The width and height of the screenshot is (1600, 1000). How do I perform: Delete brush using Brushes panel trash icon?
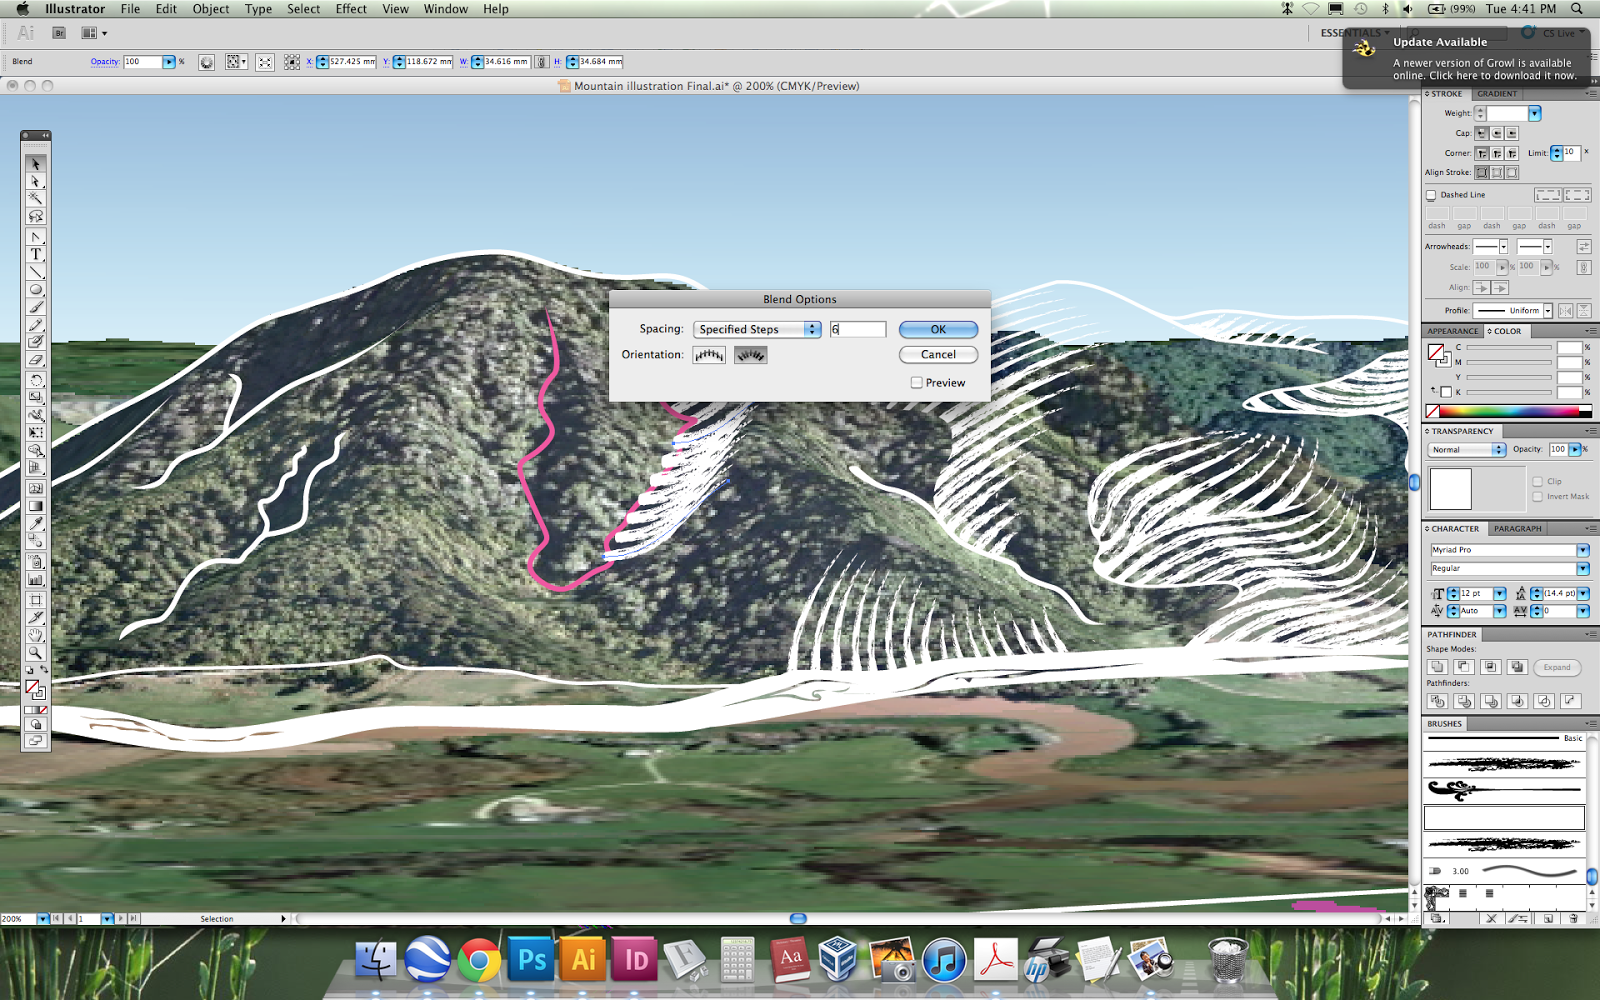(x=1574, y=918)
